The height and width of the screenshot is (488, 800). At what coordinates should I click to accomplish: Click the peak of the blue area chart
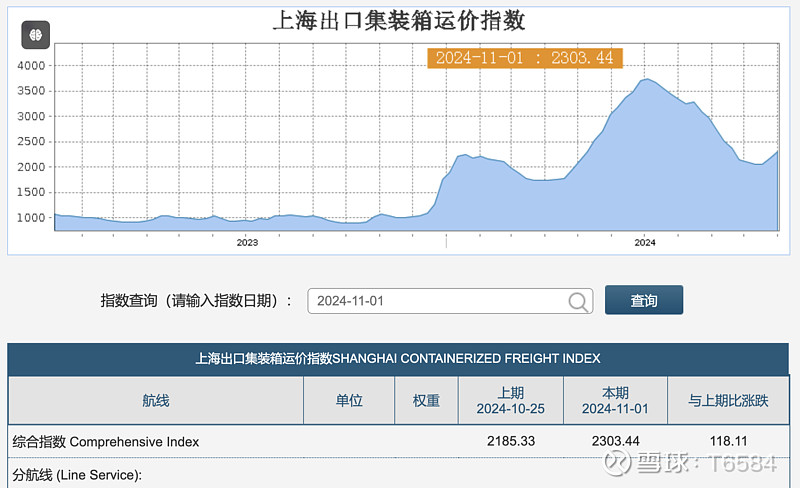(646, 79)
